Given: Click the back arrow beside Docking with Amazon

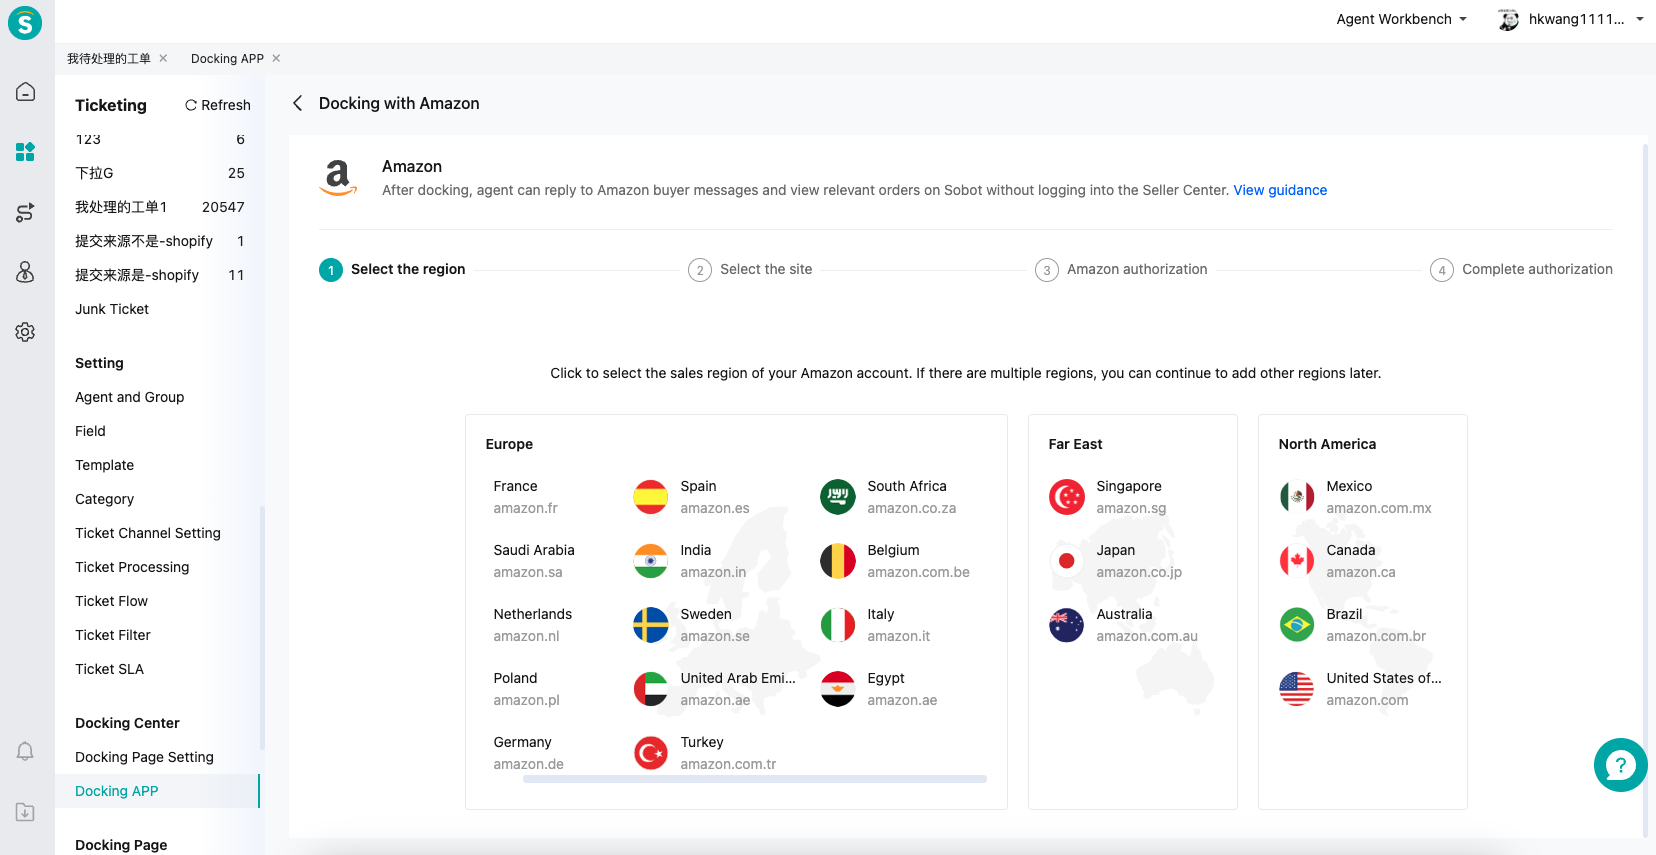Looking at the screenshot, I should pyautogui.click(x=297, y=103).
